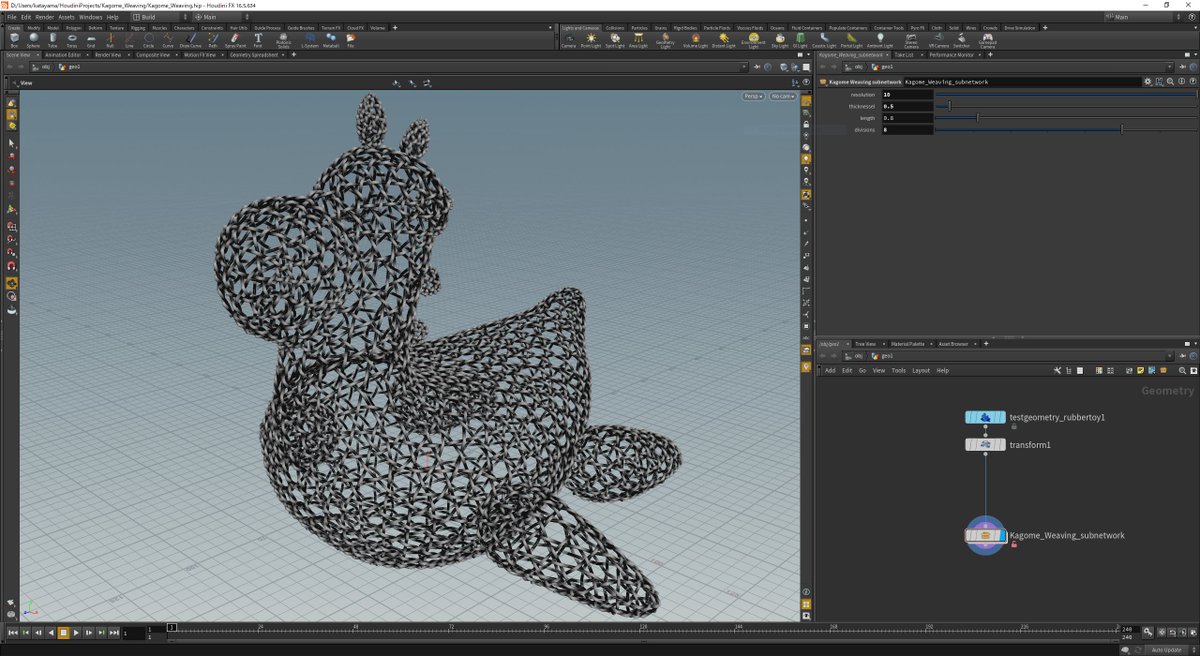
Task: Open the Persp viewport camera dropdown
Action: (754, 96)
